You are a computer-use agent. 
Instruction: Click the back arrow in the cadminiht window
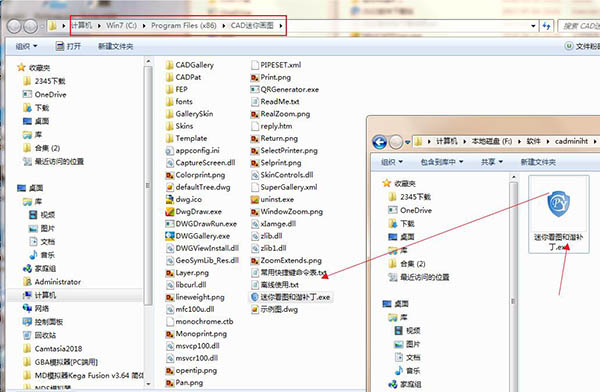point(379,142)
